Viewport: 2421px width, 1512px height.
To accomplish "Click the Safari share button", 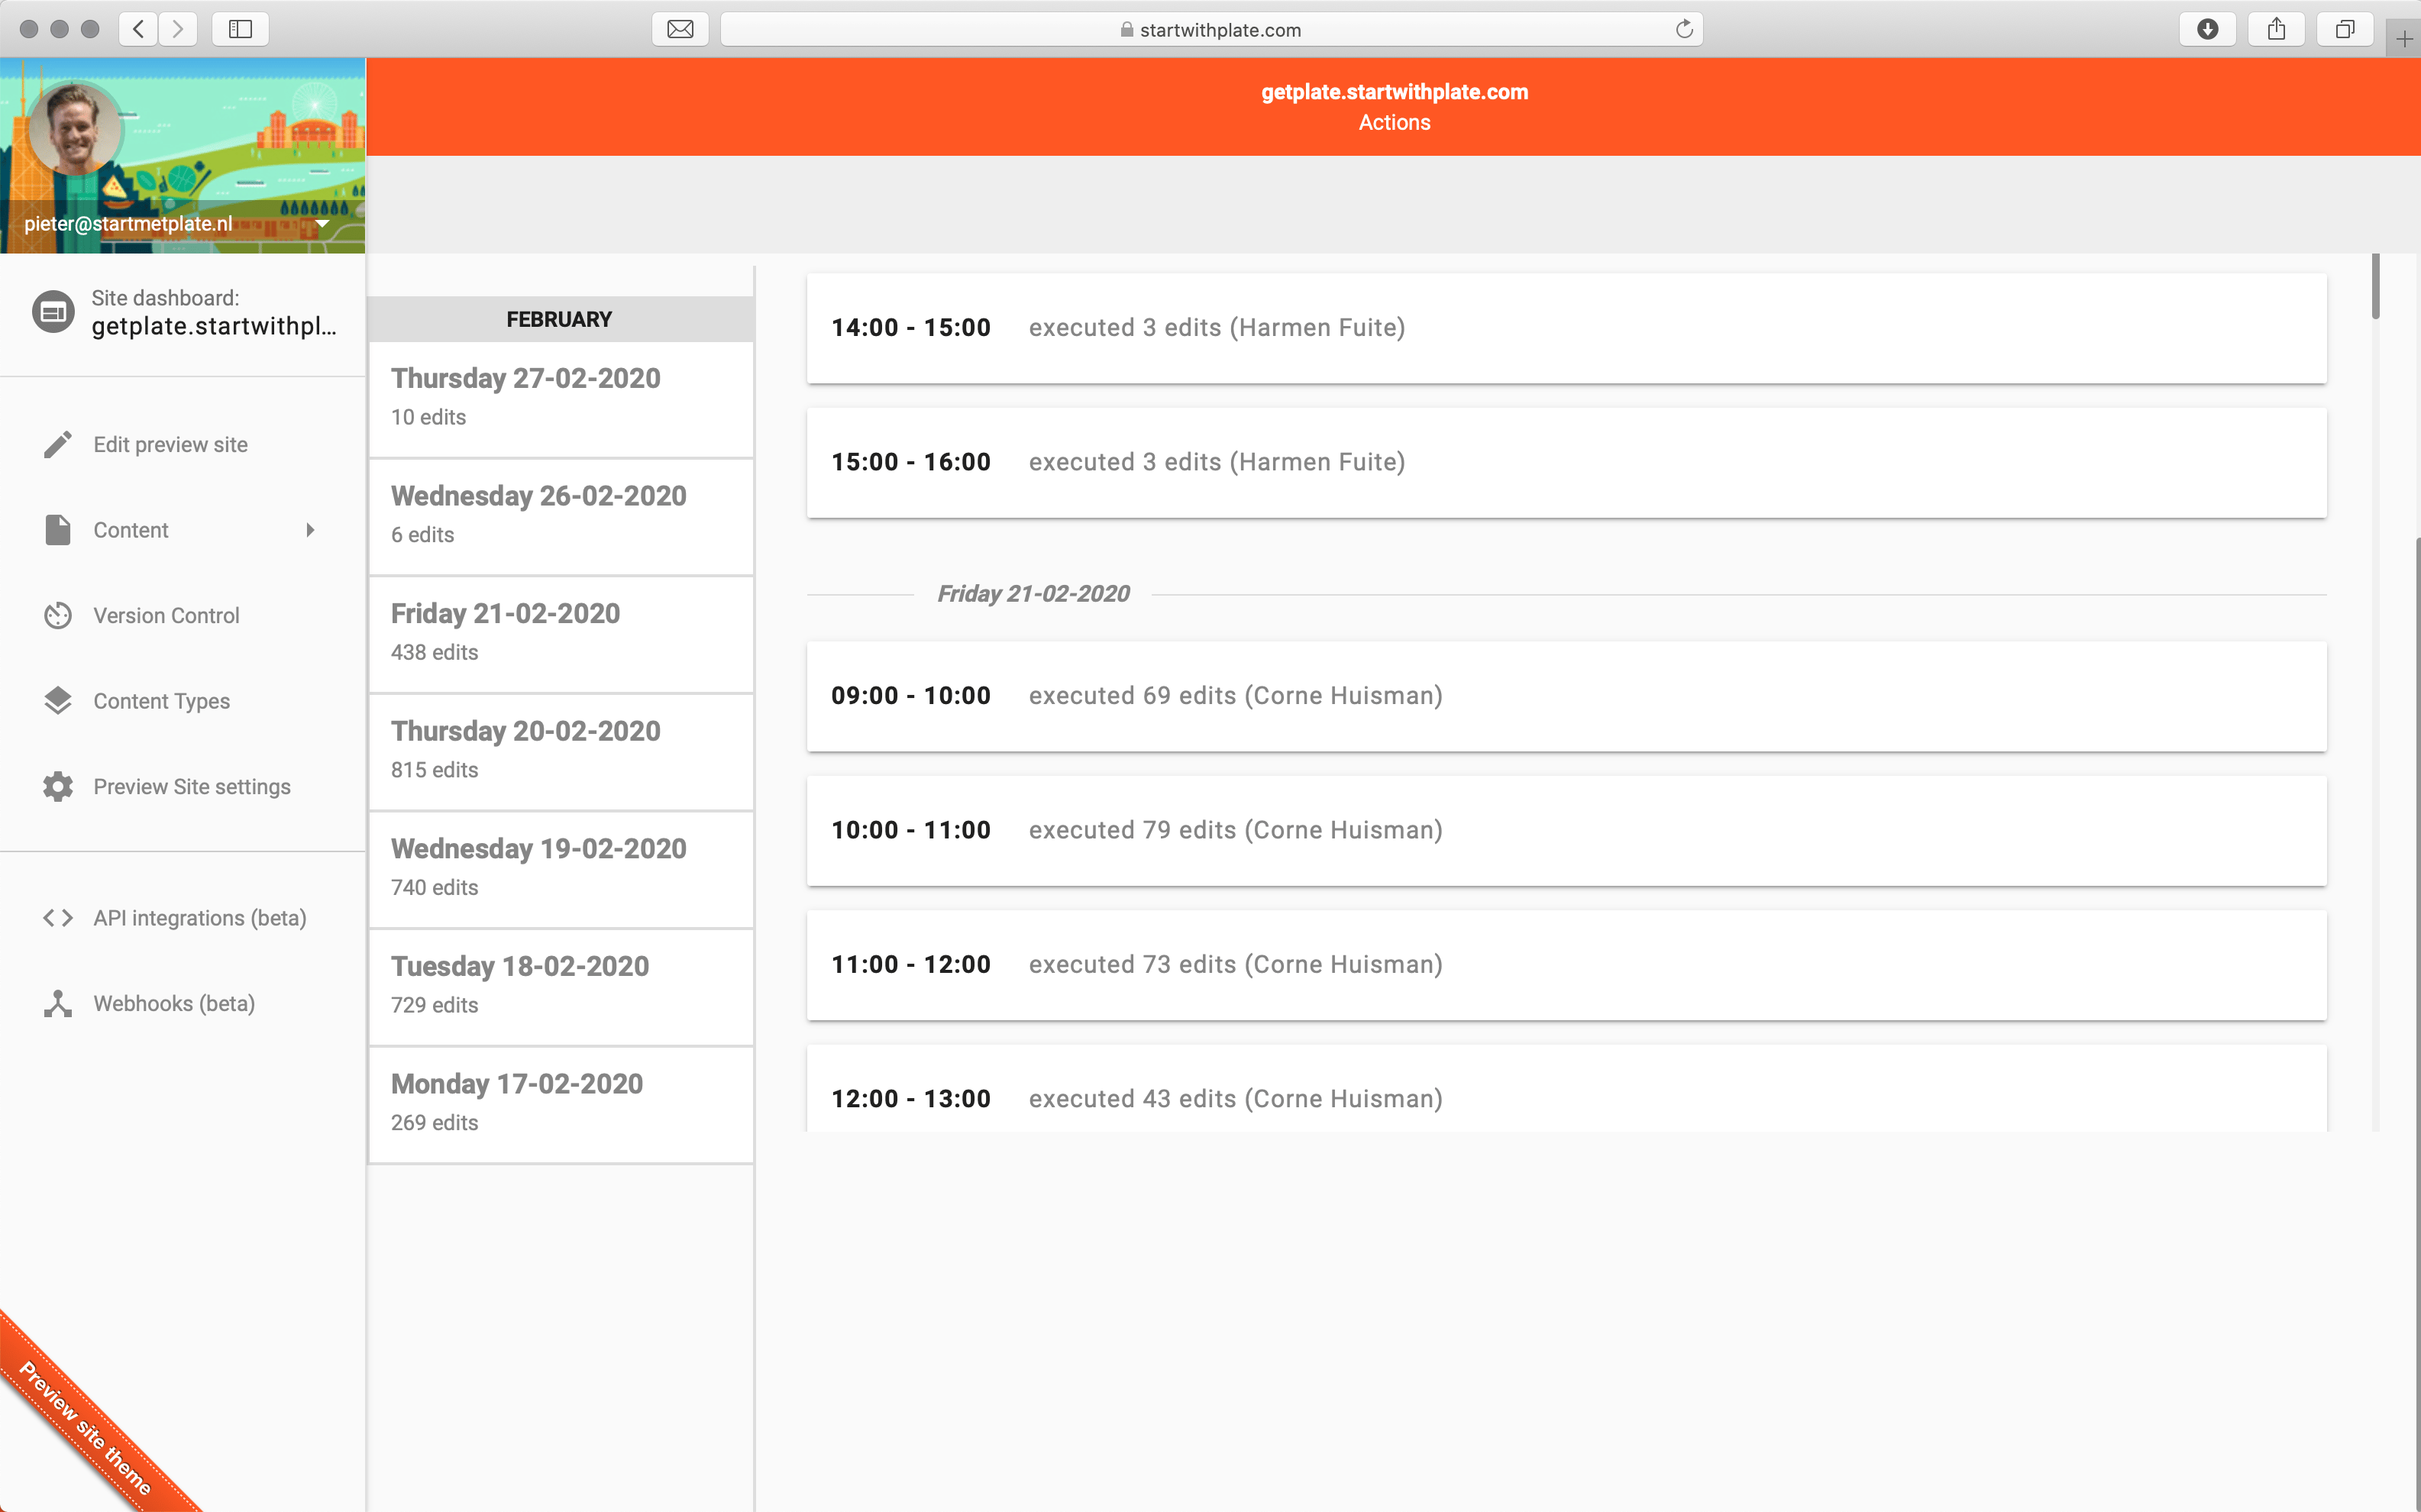I will click(x=2276, y=29).
